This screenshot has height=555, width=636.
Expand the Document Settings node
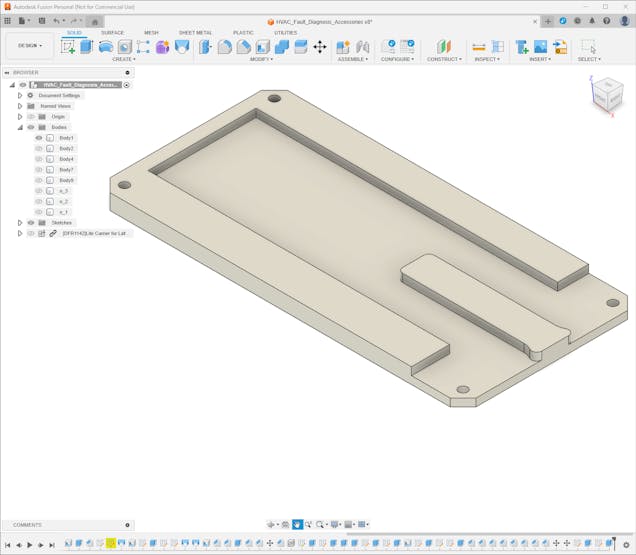tap(20, 96)
